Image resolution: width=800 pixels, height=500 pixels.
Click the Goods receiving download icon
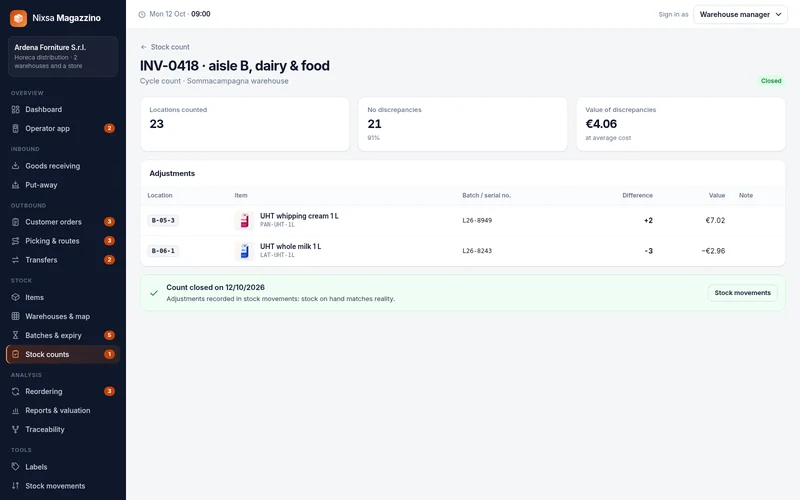(x=15, y=166)
